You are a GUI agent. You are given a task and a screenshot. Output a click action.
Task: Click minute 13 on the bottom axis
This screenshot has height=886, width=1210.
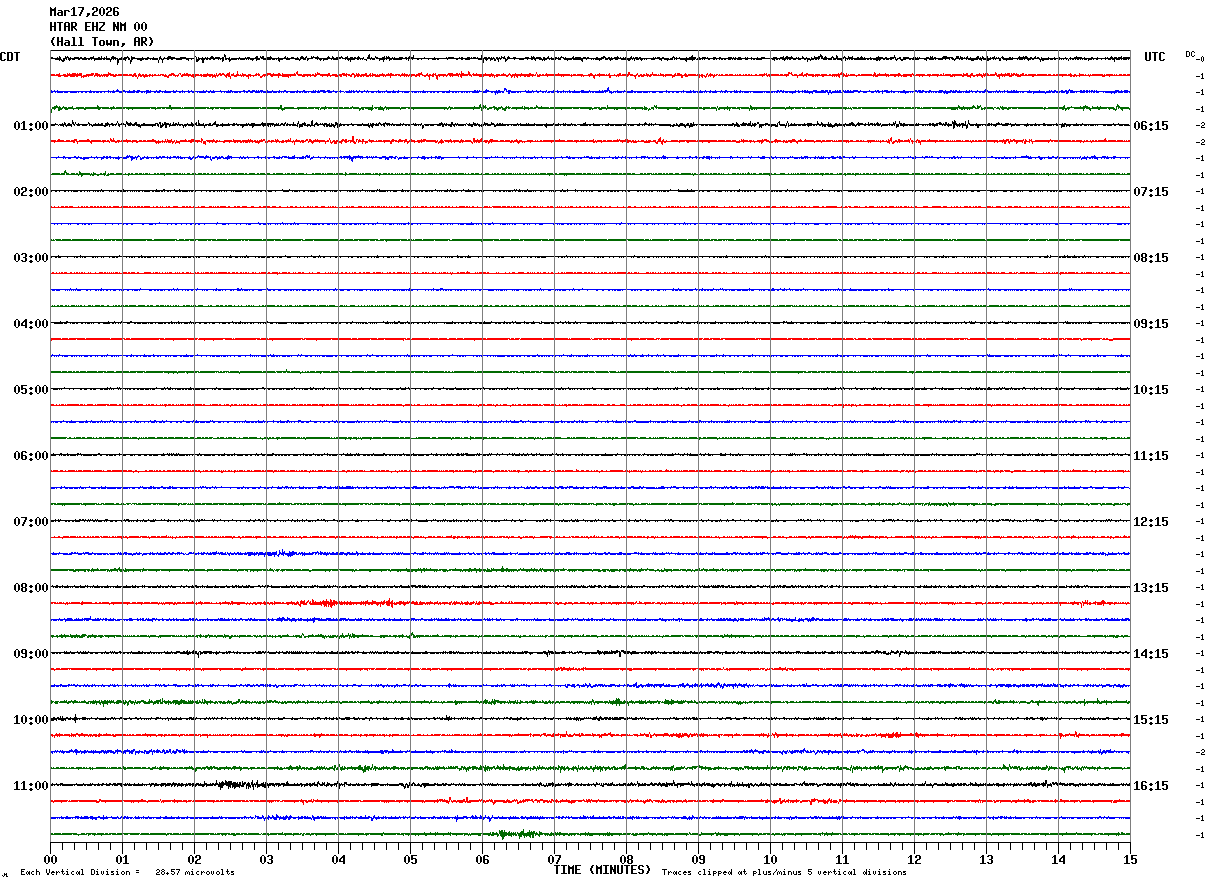986,859
